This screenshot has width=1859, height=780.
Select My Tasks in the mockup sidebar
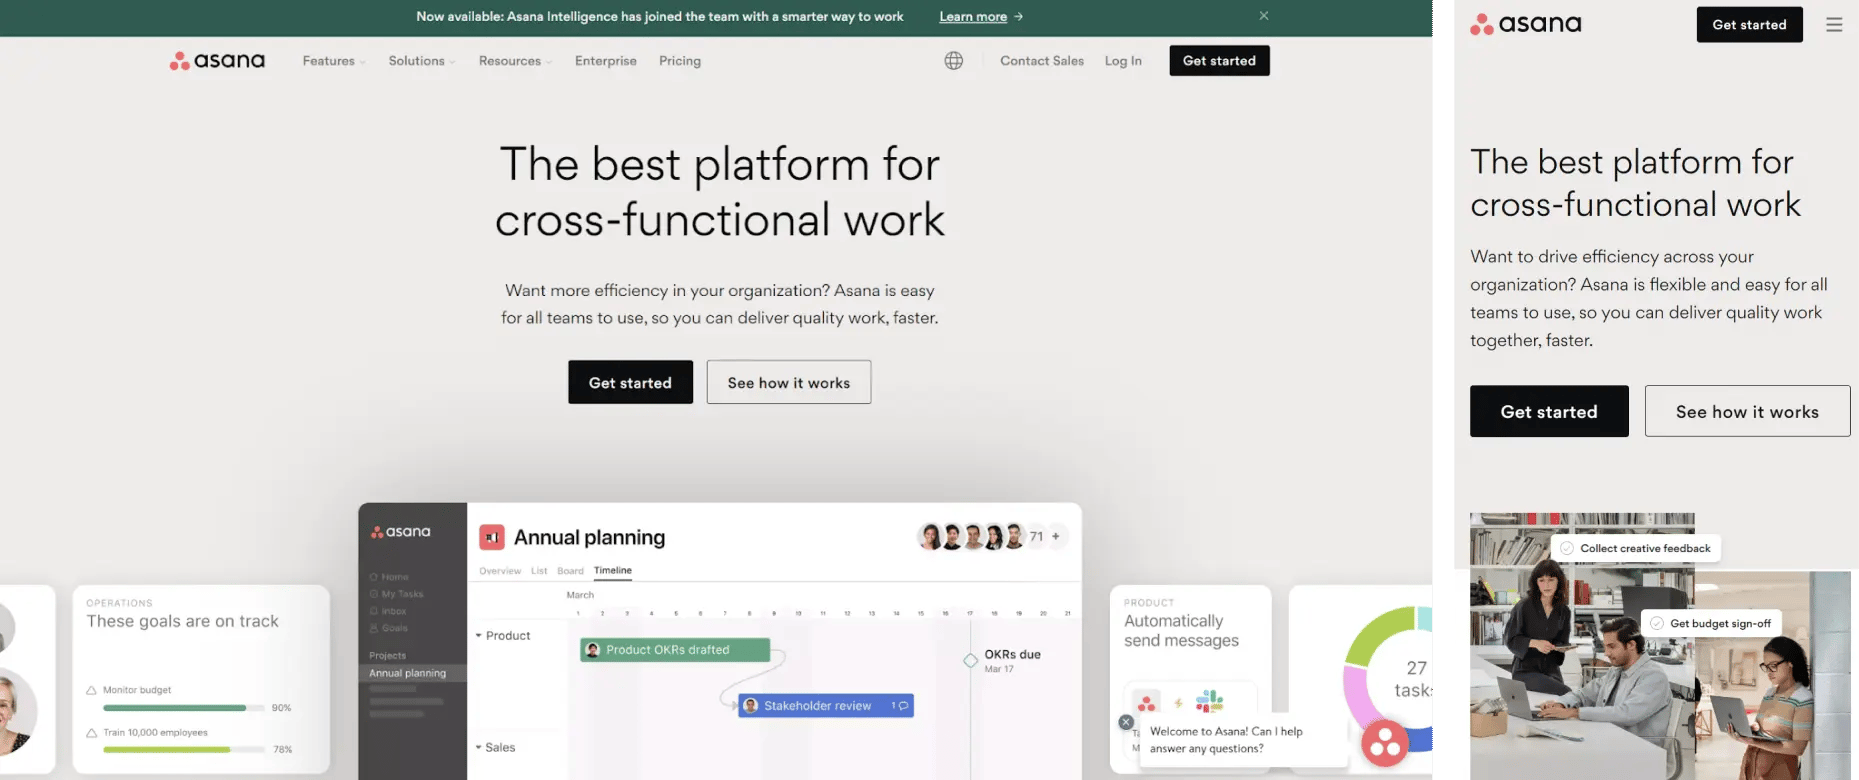(x=396, y=594)
